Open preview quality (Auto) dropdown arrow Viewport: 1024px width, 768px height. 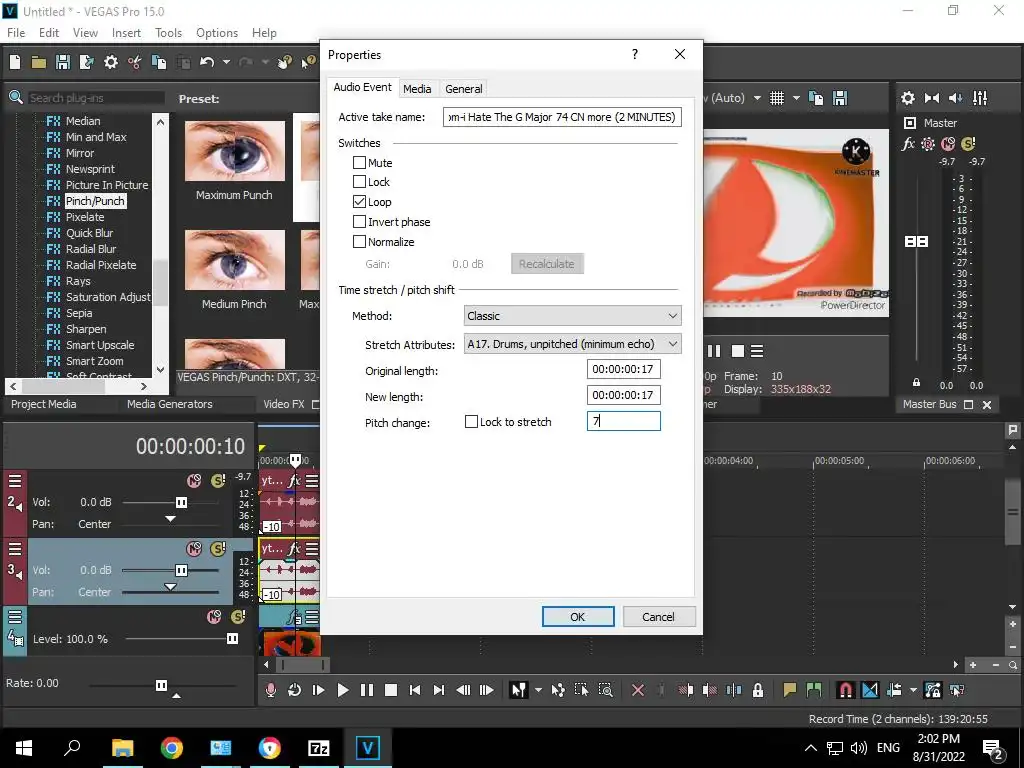coord(757,98)
